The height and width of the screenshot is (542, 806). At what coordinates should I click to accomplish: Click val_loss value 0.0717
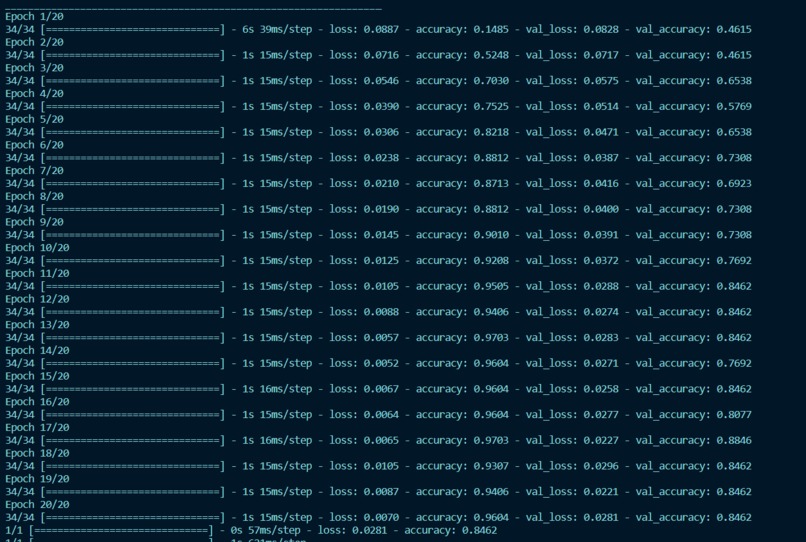[601, 55]
